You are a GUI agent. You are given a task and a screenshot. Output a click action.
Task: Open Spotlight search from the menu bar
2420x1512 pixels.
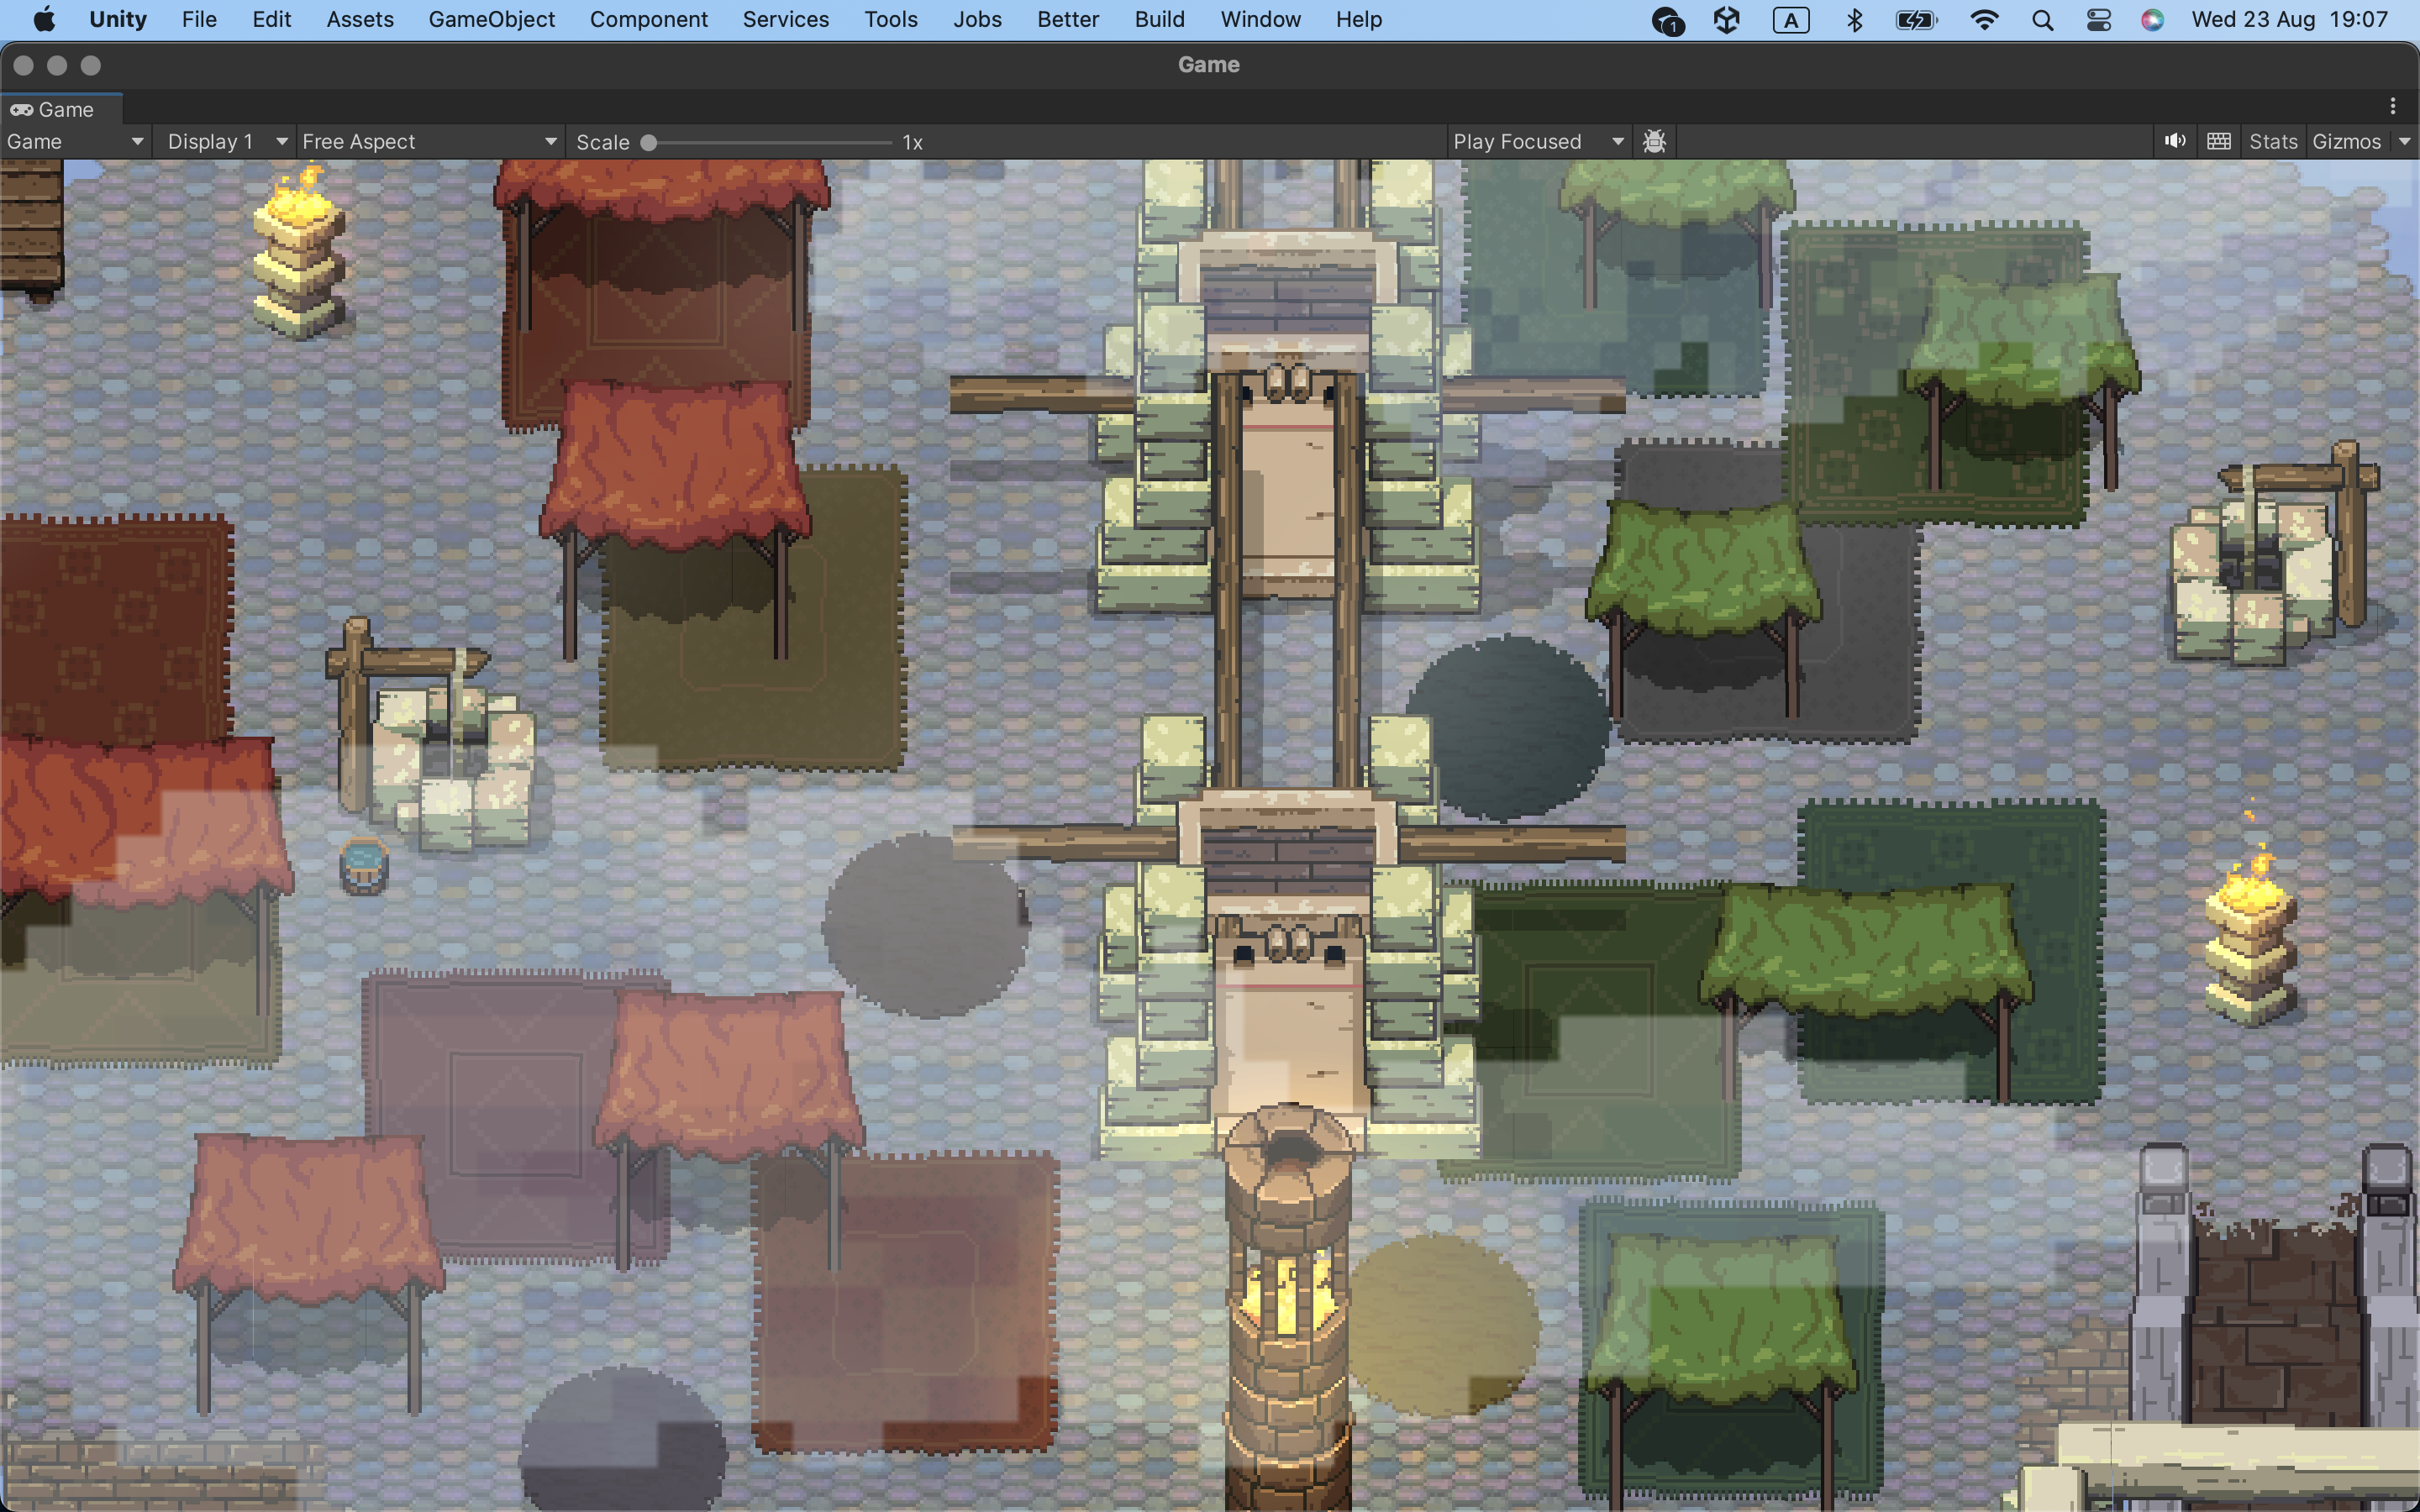2042,19
